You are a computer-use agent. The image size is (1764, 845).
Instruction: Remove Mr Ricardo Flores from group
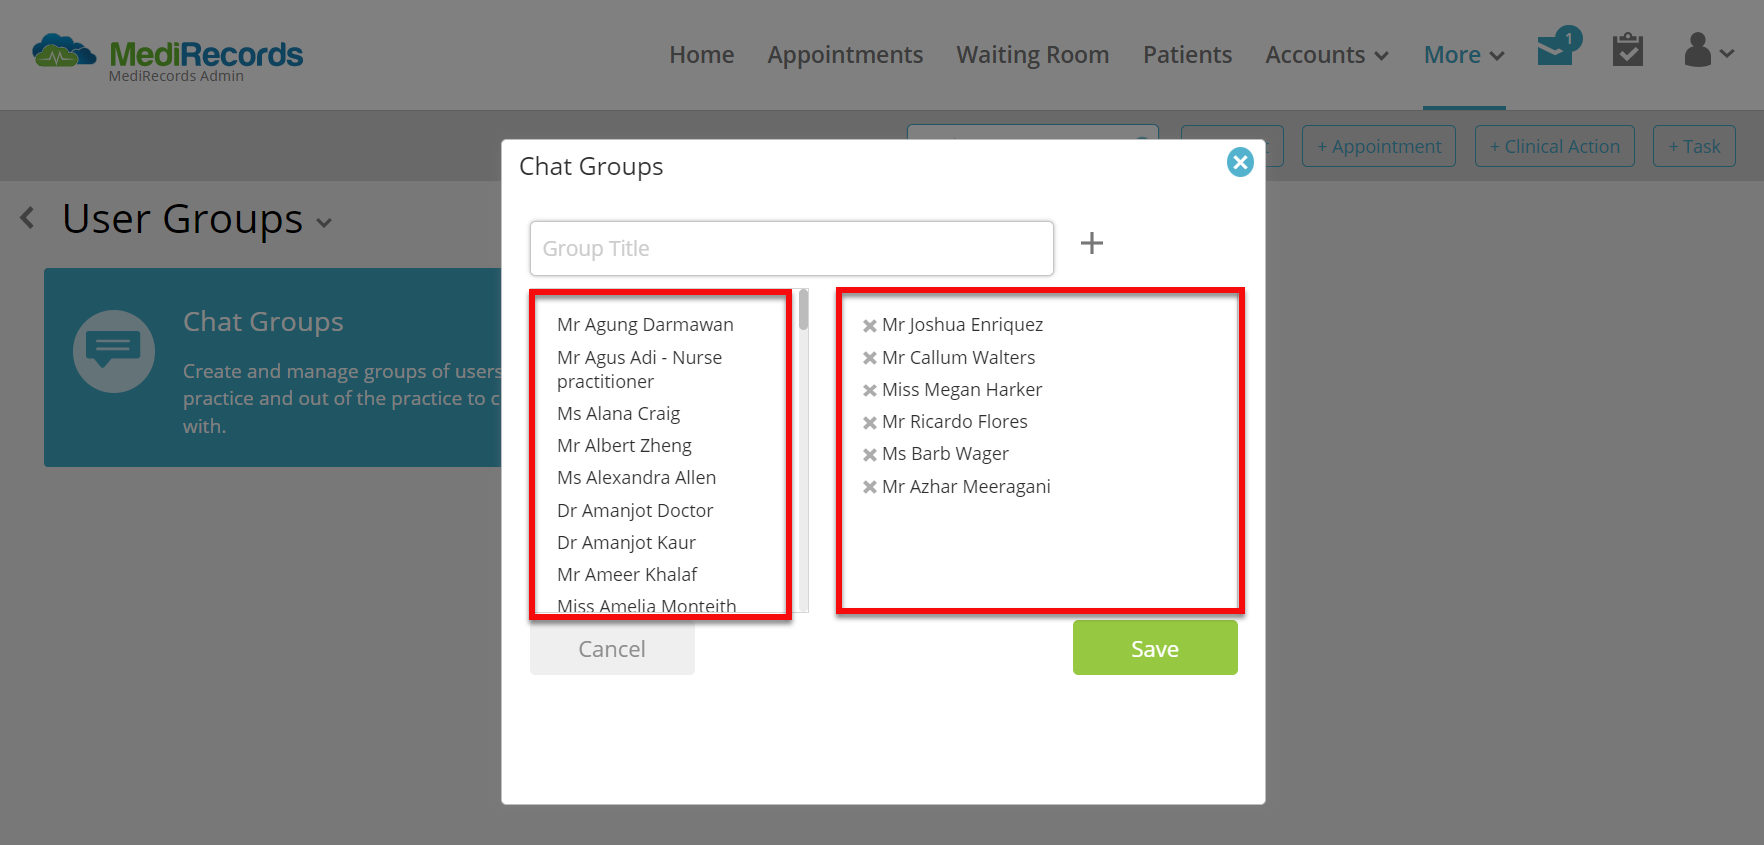pyautogui.click(x=870, y=422)
